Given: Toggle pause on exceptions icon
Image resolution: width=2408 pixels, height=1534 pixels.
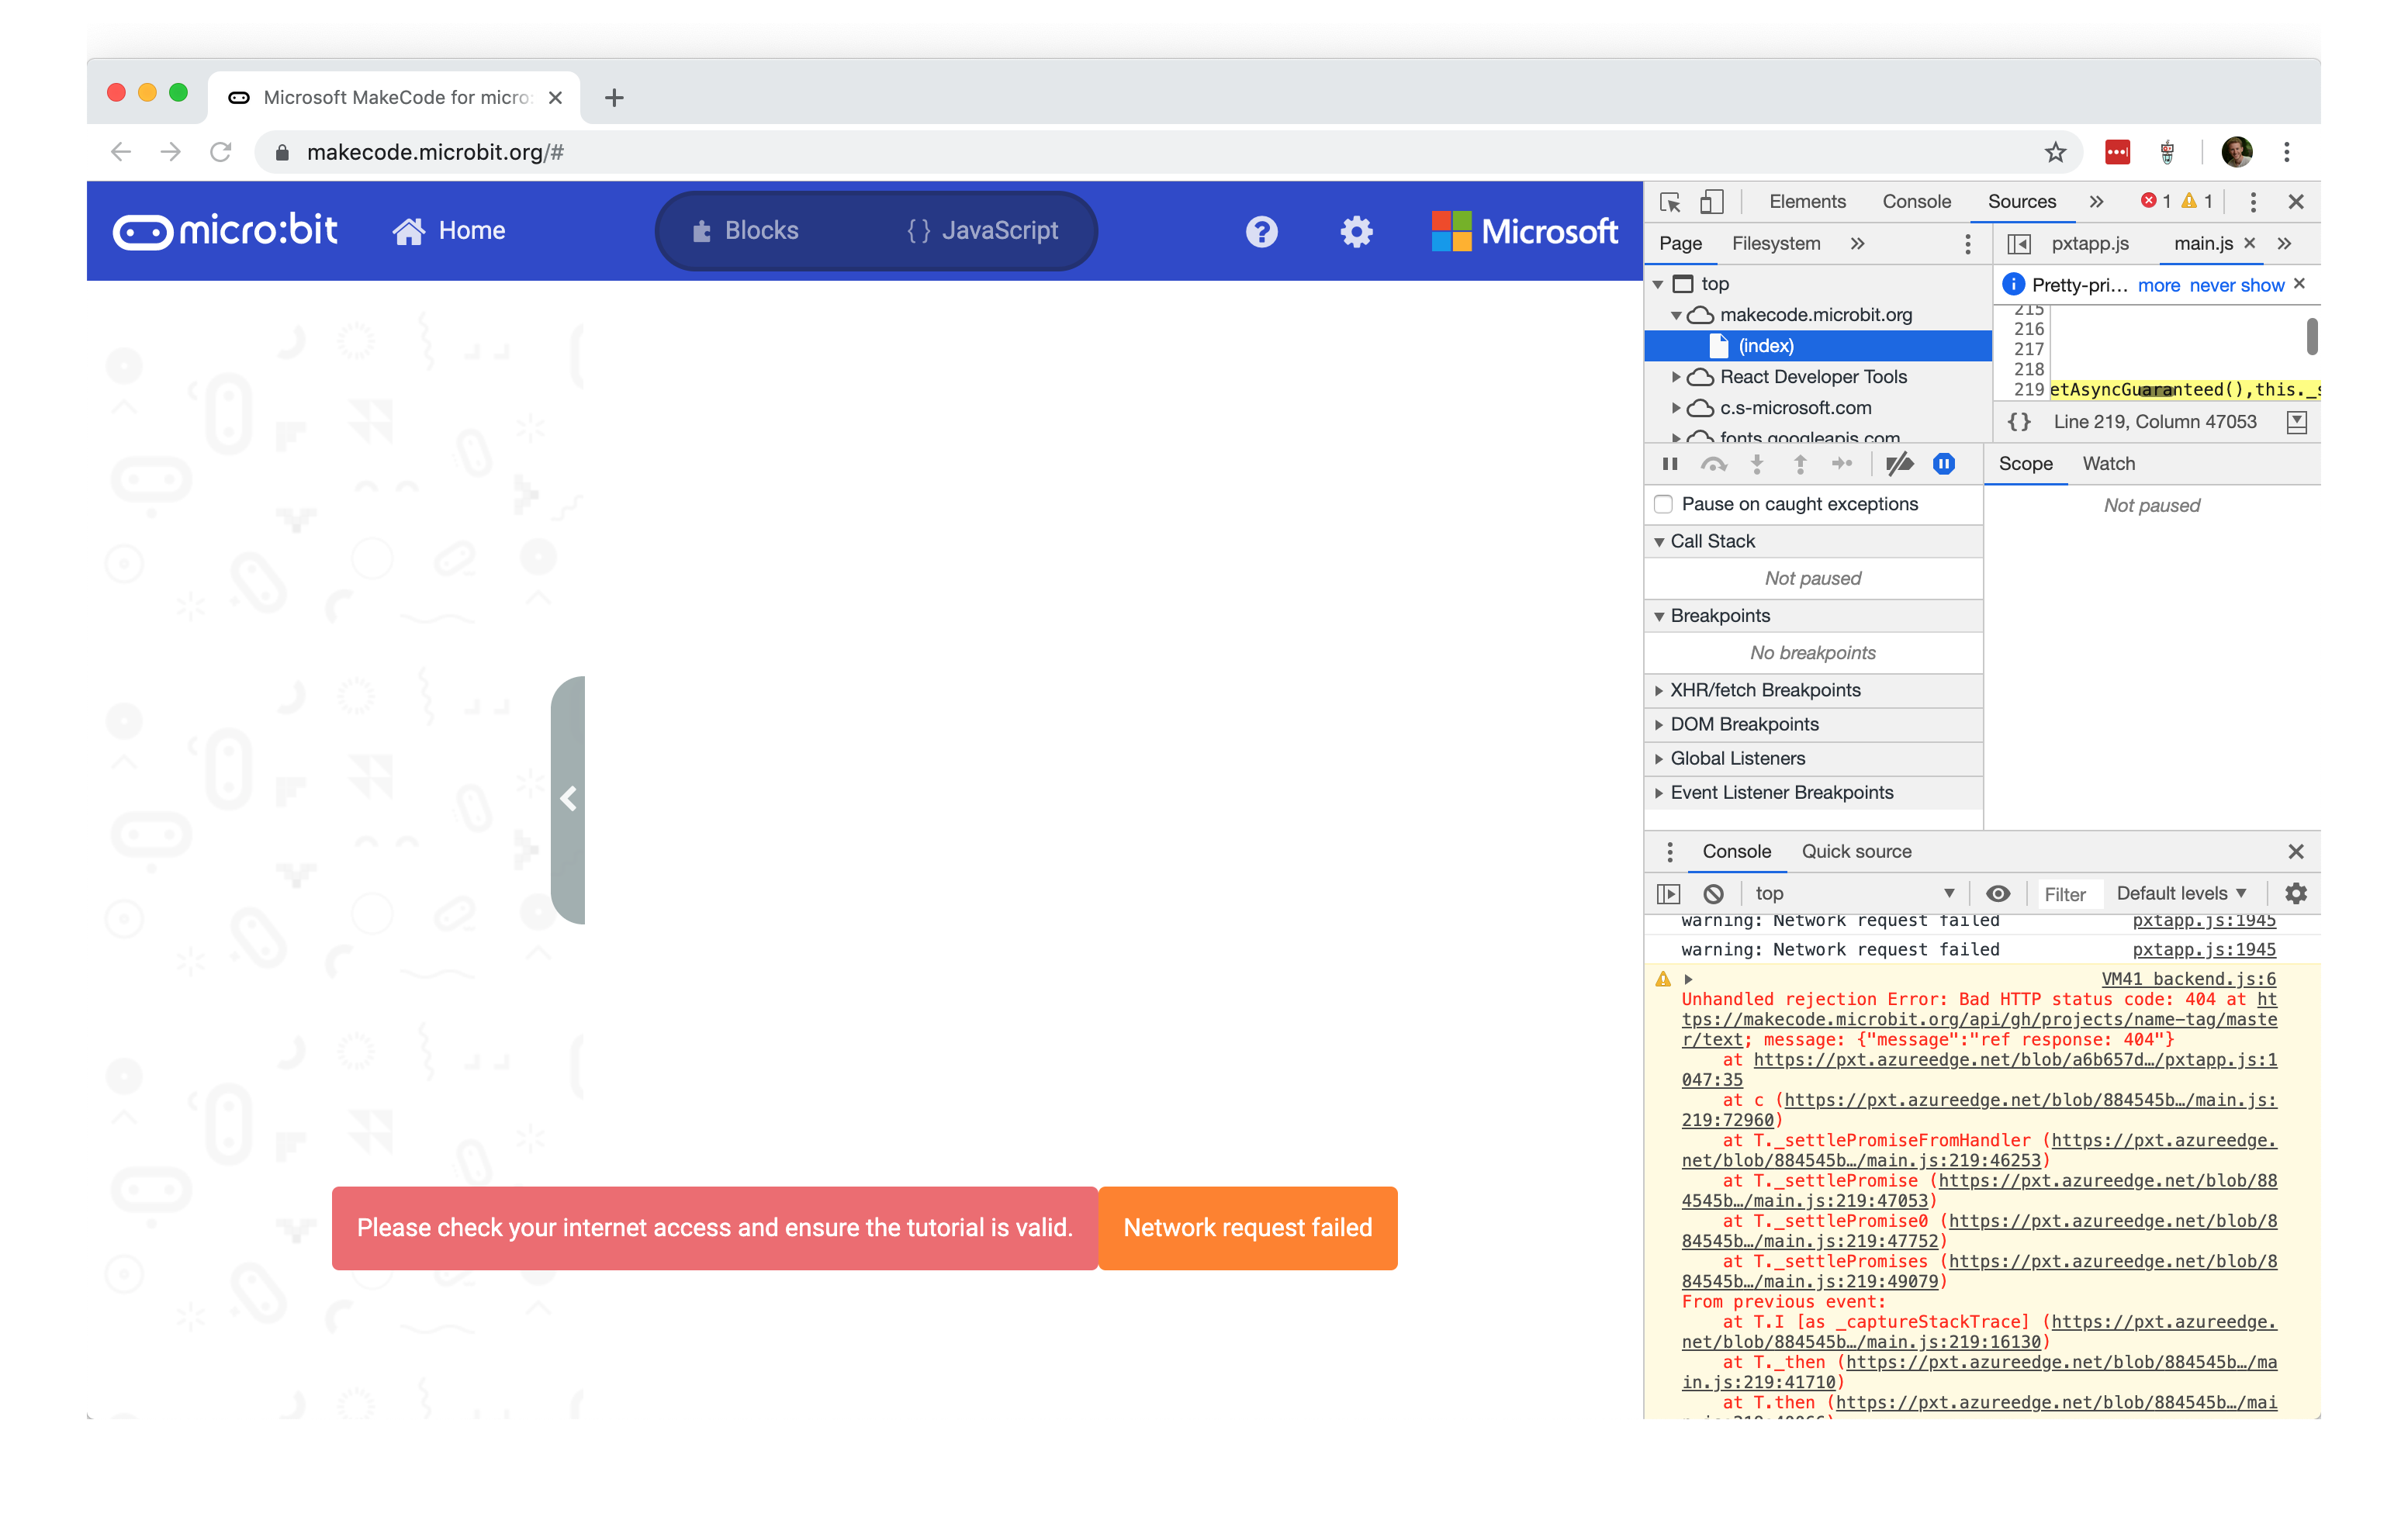Looking at the screenshot, I should pos(1943,463).
